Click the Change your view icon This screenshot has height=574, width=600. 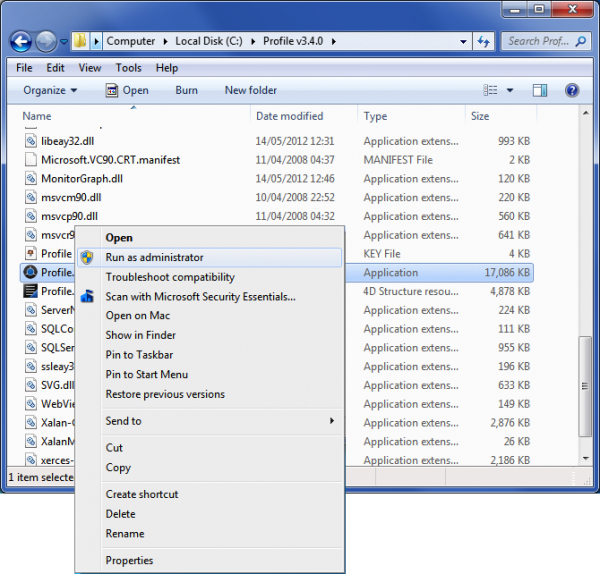(491, 90)
